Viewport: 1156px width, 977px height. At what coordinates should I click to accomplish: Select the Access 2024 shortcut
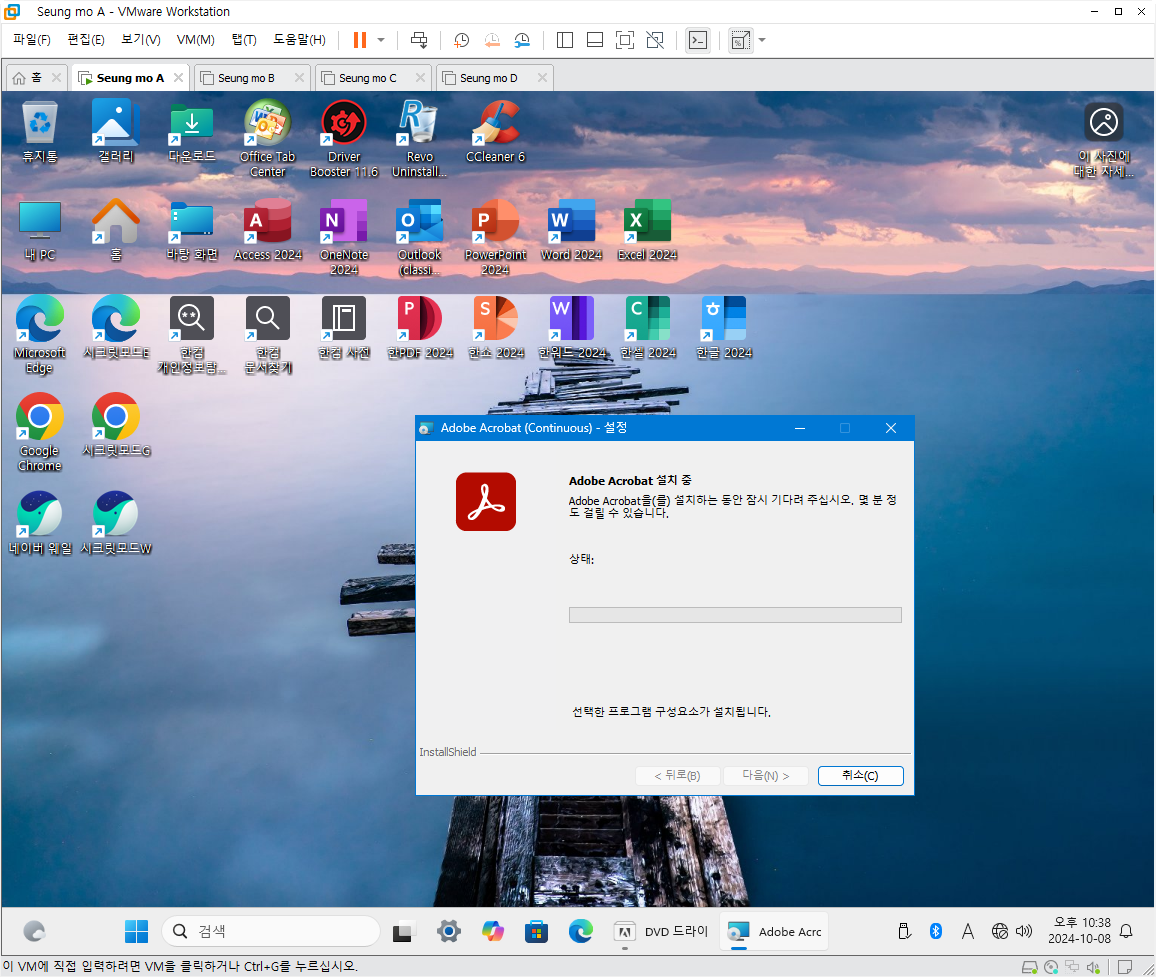[268, 230]
